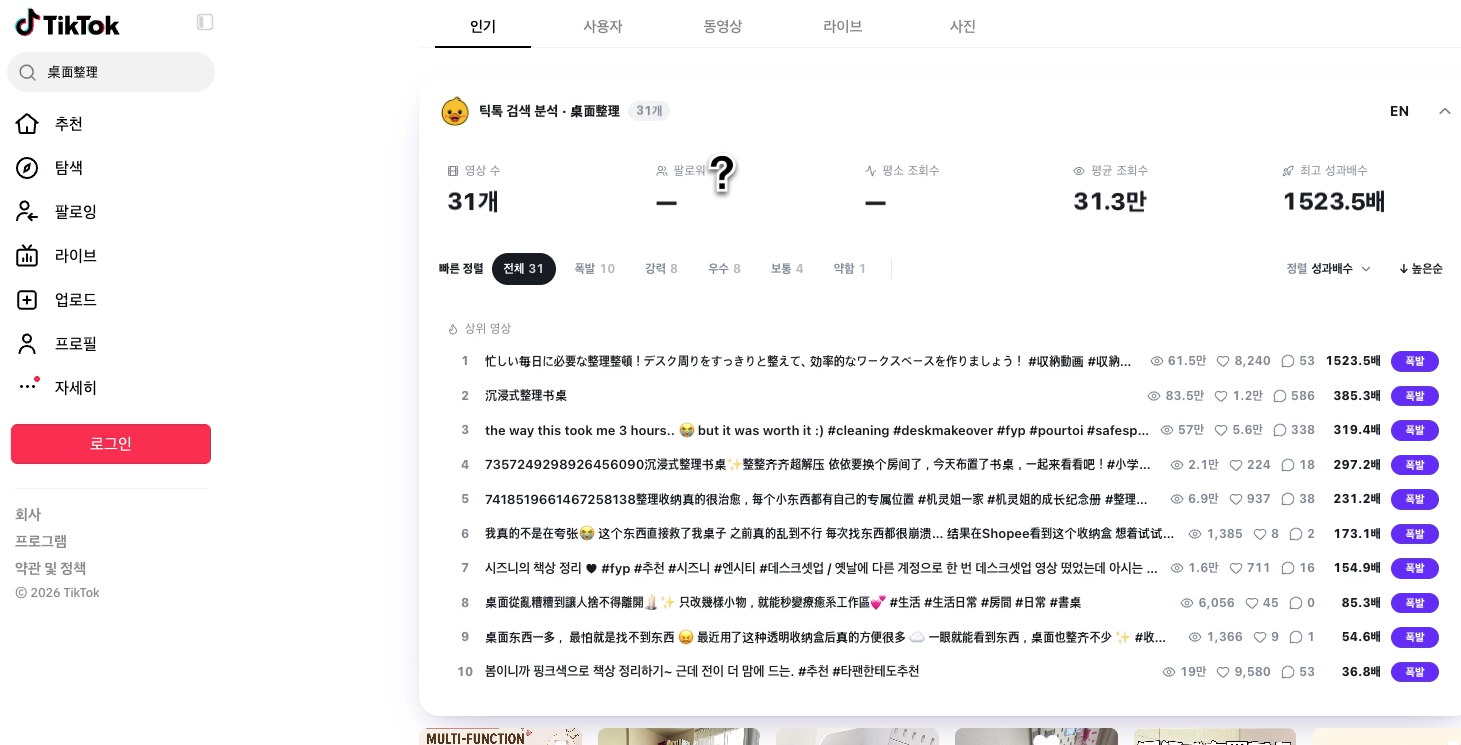Switch to the 인기 tab
This screenshot has width=1461, height=745.
(x=483, y=27)
